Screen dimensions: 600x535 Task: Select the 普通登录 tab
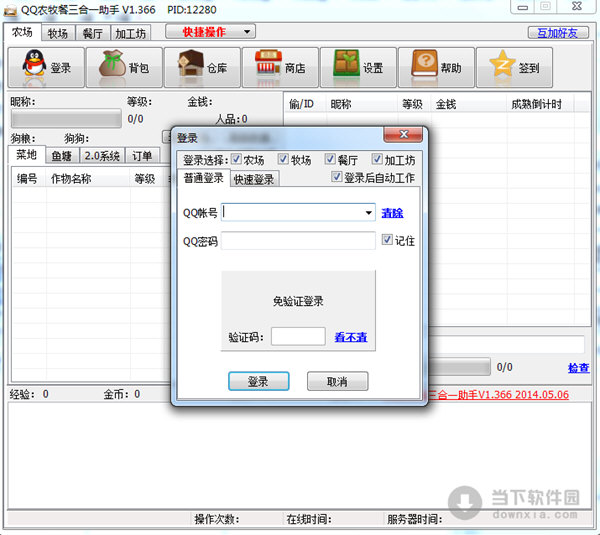click(204, 178)
